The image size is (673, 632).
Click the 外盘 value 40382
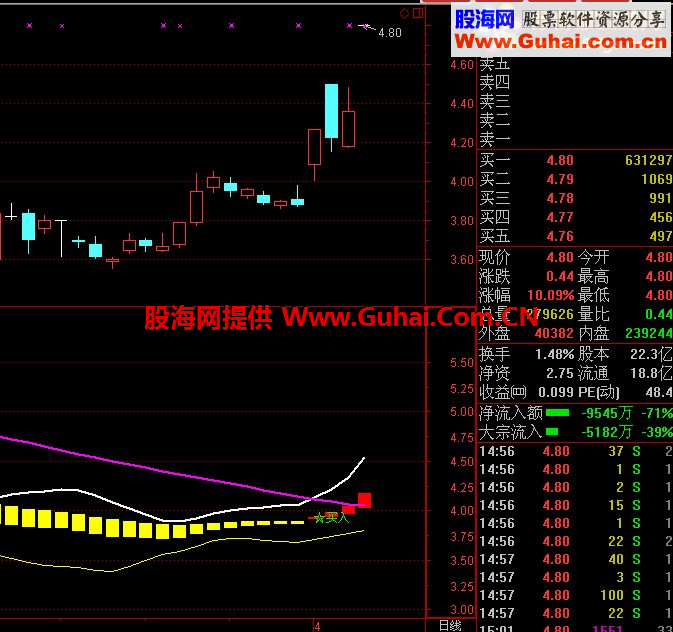pyautogui.click(x=554, y=333)
